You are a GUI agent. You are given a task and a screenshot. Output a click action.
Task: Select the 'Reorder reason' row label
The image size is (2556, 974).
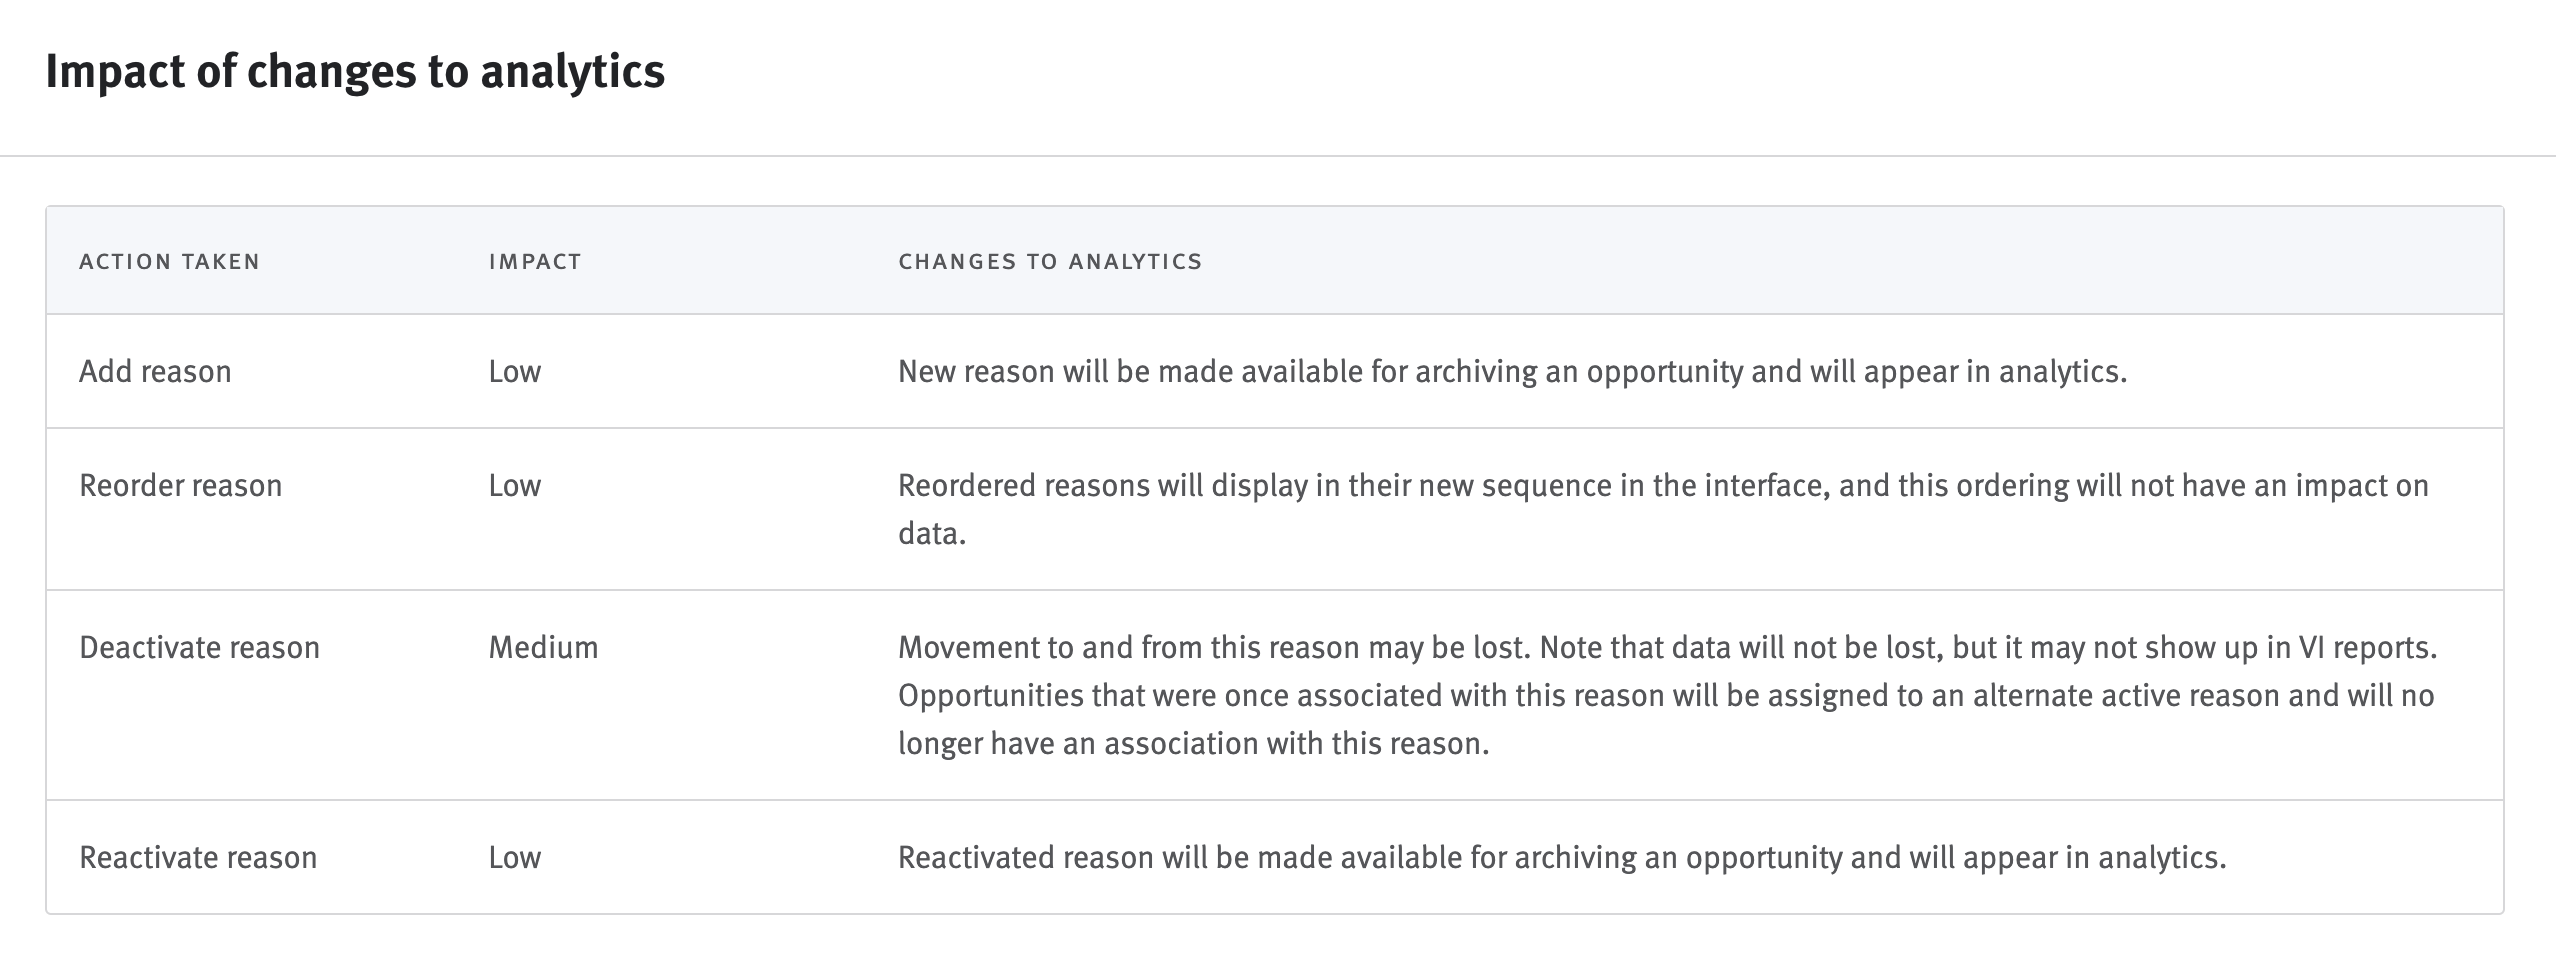(x=180, y=486)
